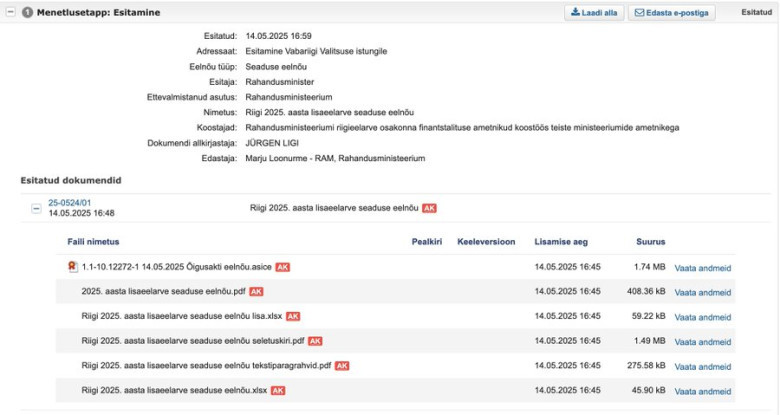Open 1.1-10.12272-1 Õigusakti eelnõu.asice file
This screenshot has width=780, height=415.
[x=177, y=267]
